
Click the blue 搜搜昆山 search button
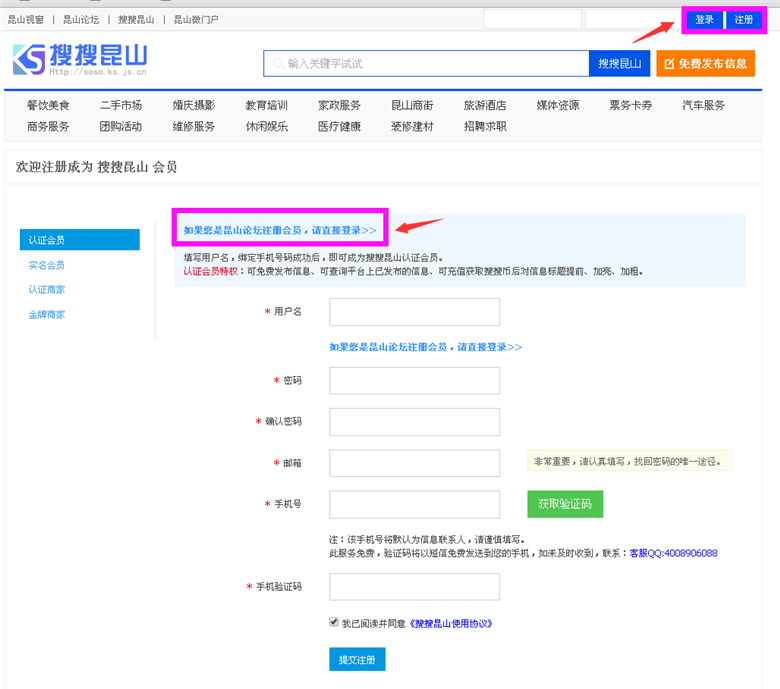(619, 64)
